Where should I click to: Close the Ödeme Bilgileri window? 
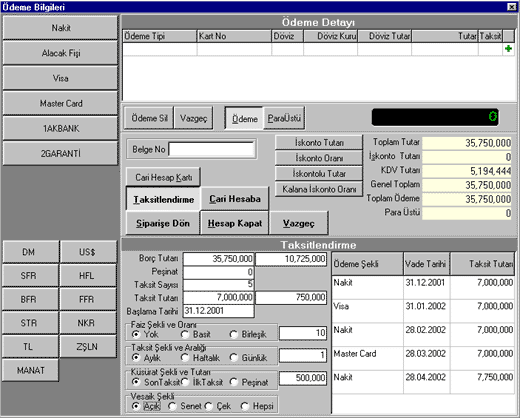(x=512, y=7)
